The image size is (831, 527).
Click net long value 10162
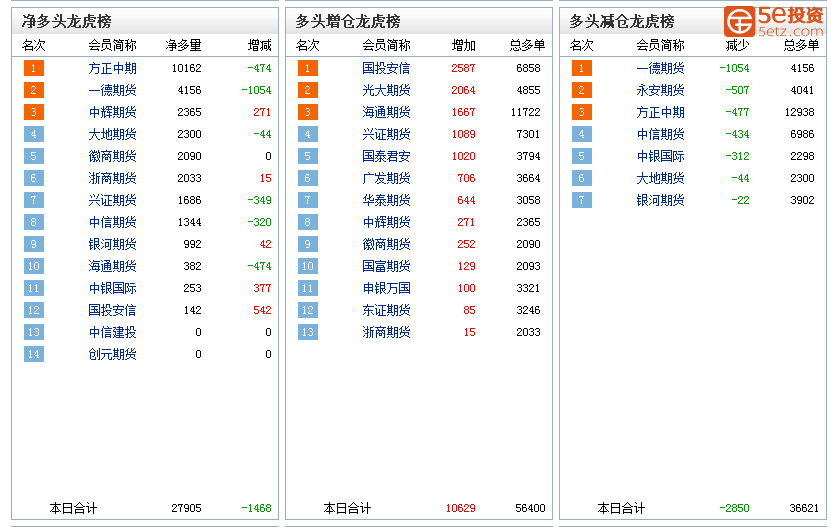187,68
